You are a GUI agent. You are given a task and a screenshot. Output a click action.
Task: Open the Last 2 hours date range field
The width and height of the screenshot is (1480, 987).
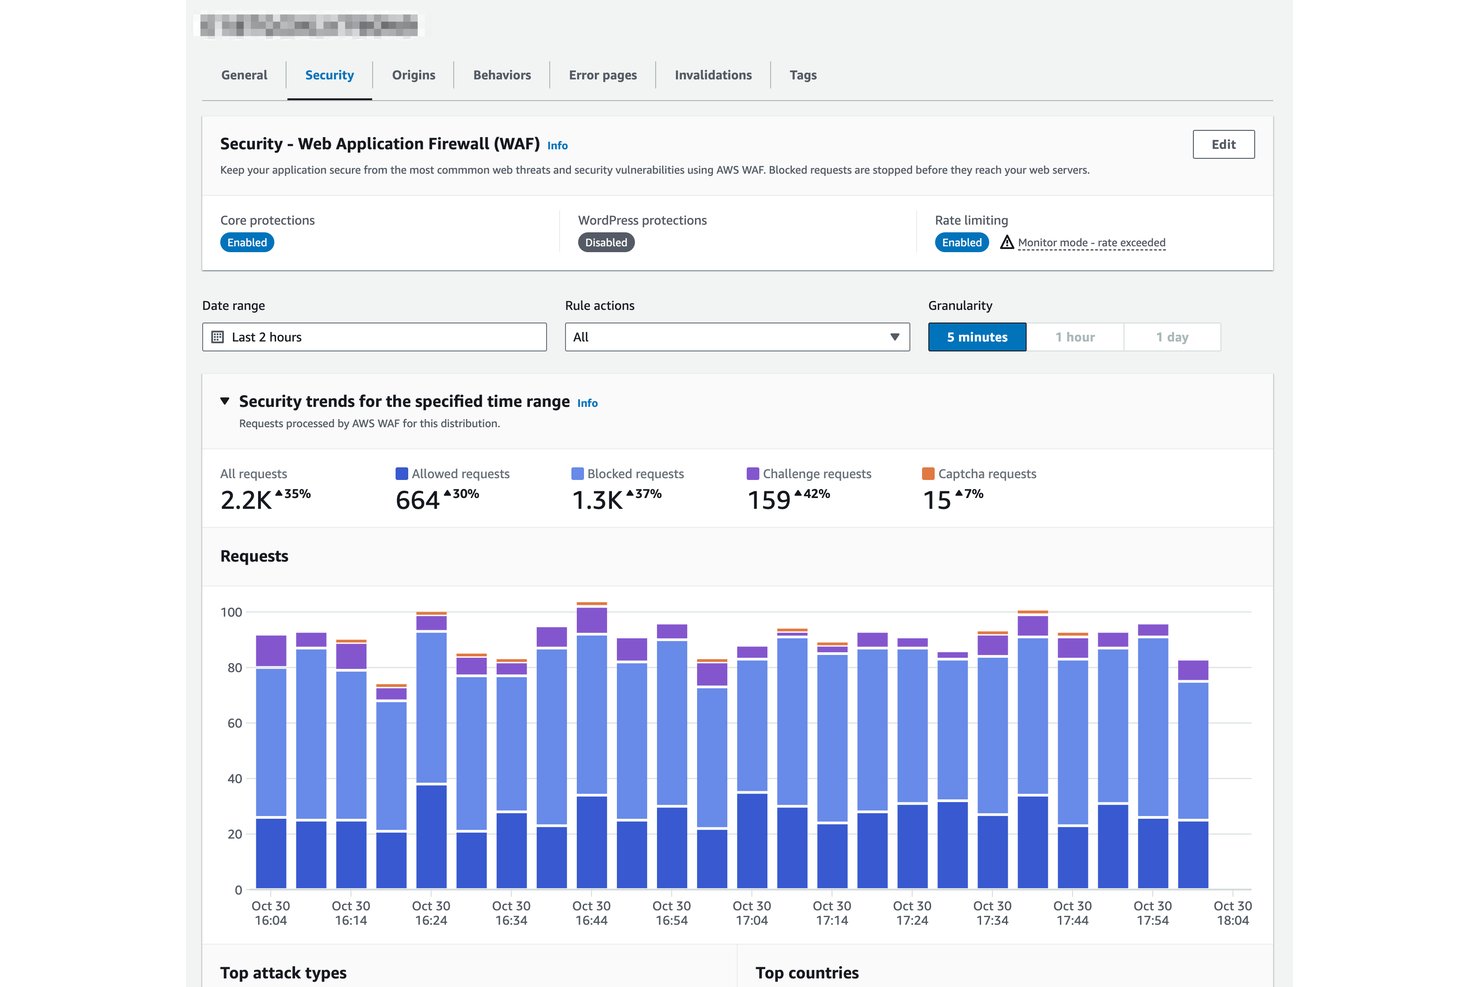[x=374, y=337]
